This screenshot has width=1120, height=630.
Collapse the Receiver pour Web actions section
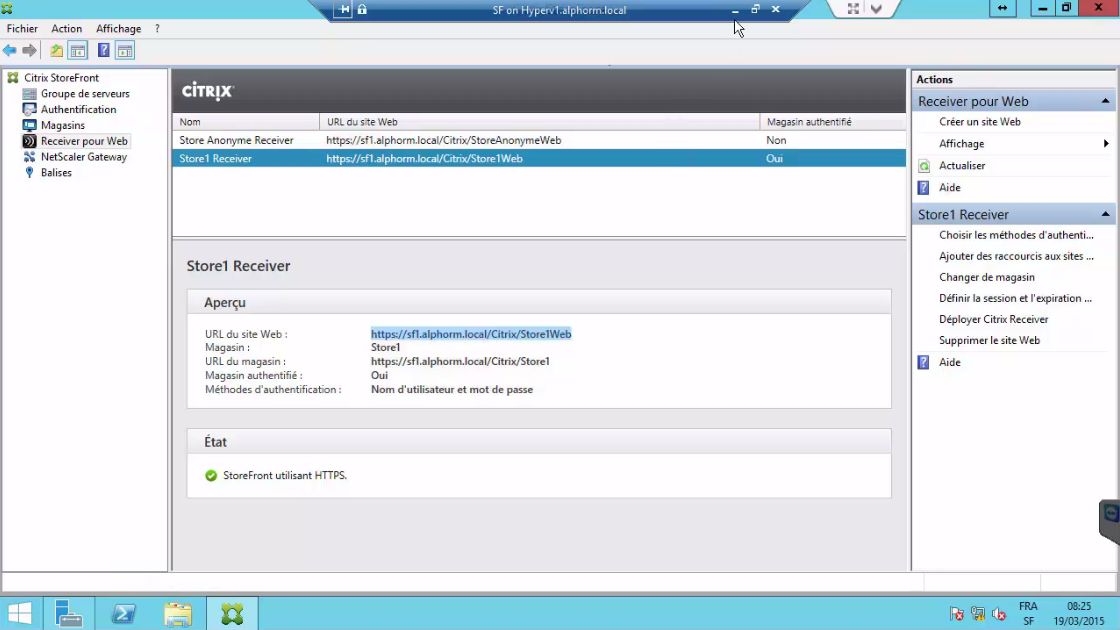[x=1105, y=100]
